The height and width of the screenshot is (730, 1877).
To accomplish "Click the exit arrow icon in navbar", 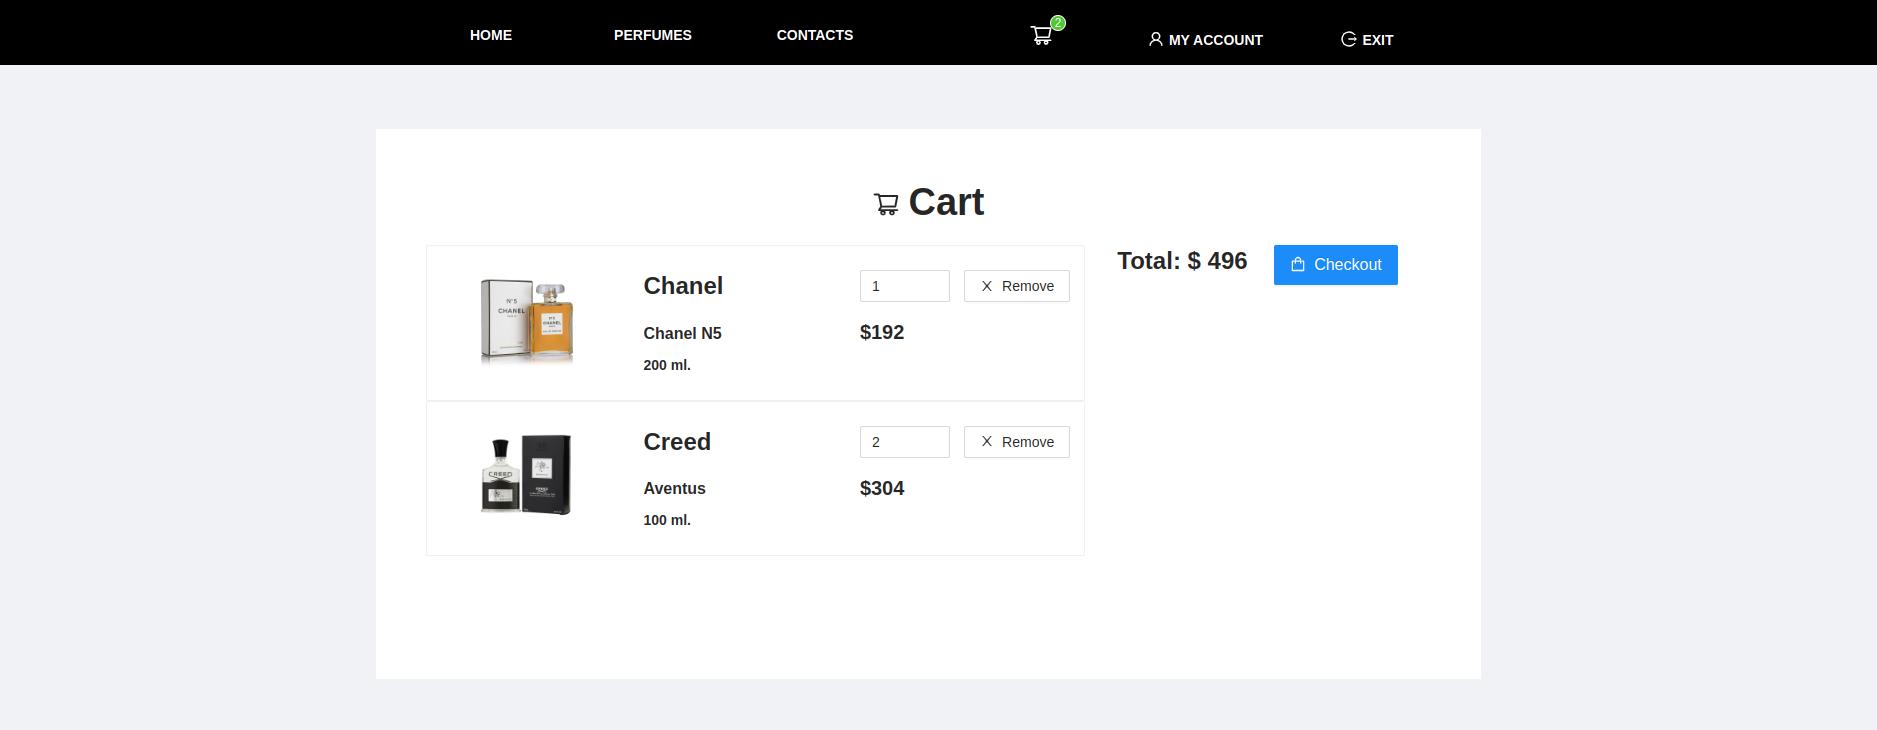I will (1348, 39).
